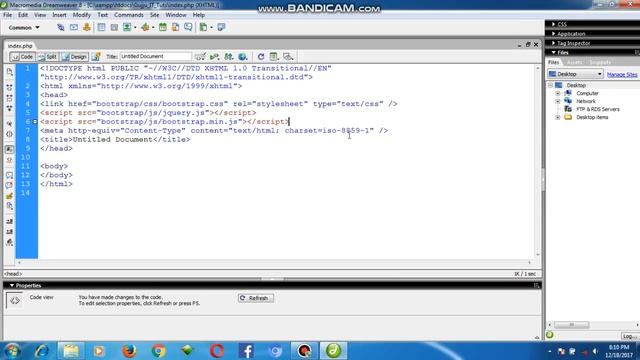The image size is (640, 360).
Task: Insert a Table from the Common bar
Action: click(101, 27)
